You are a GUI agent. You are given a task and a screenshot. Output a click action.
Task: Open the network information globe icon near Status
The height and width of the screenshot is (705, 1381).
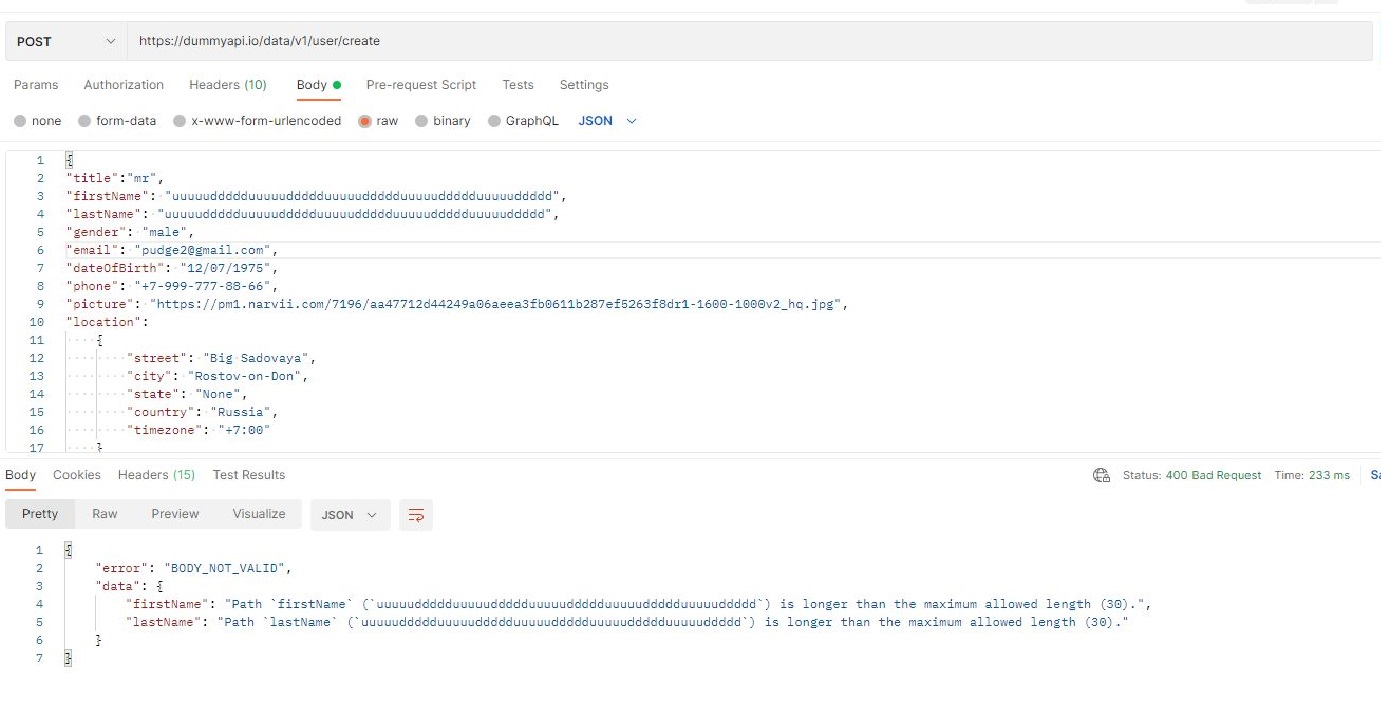click(1101, 475)
